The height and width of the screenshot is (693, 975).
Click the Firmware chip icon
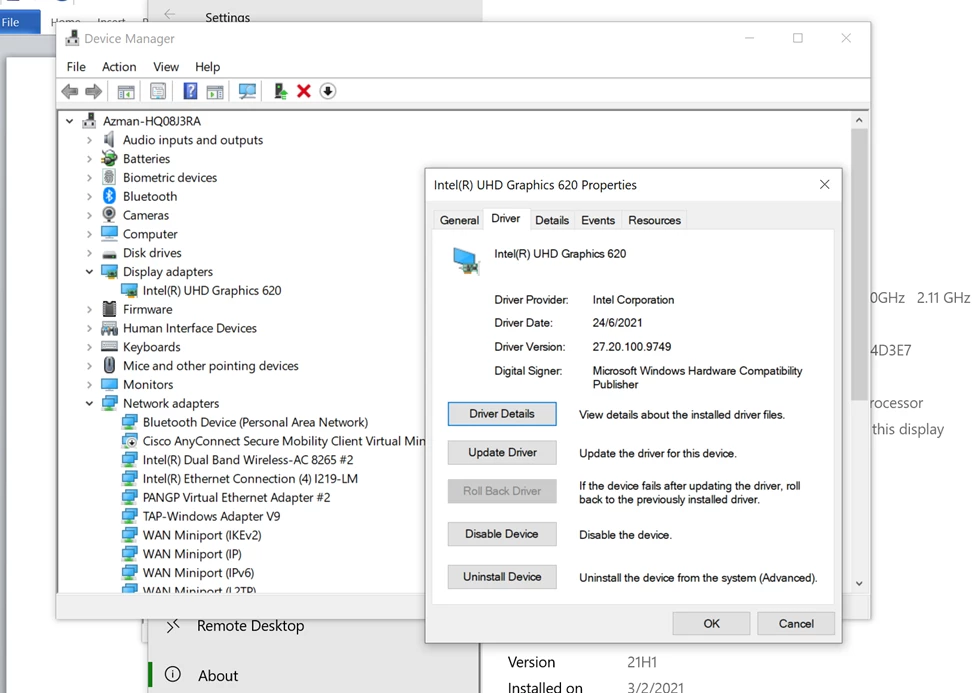click(109, 309)
